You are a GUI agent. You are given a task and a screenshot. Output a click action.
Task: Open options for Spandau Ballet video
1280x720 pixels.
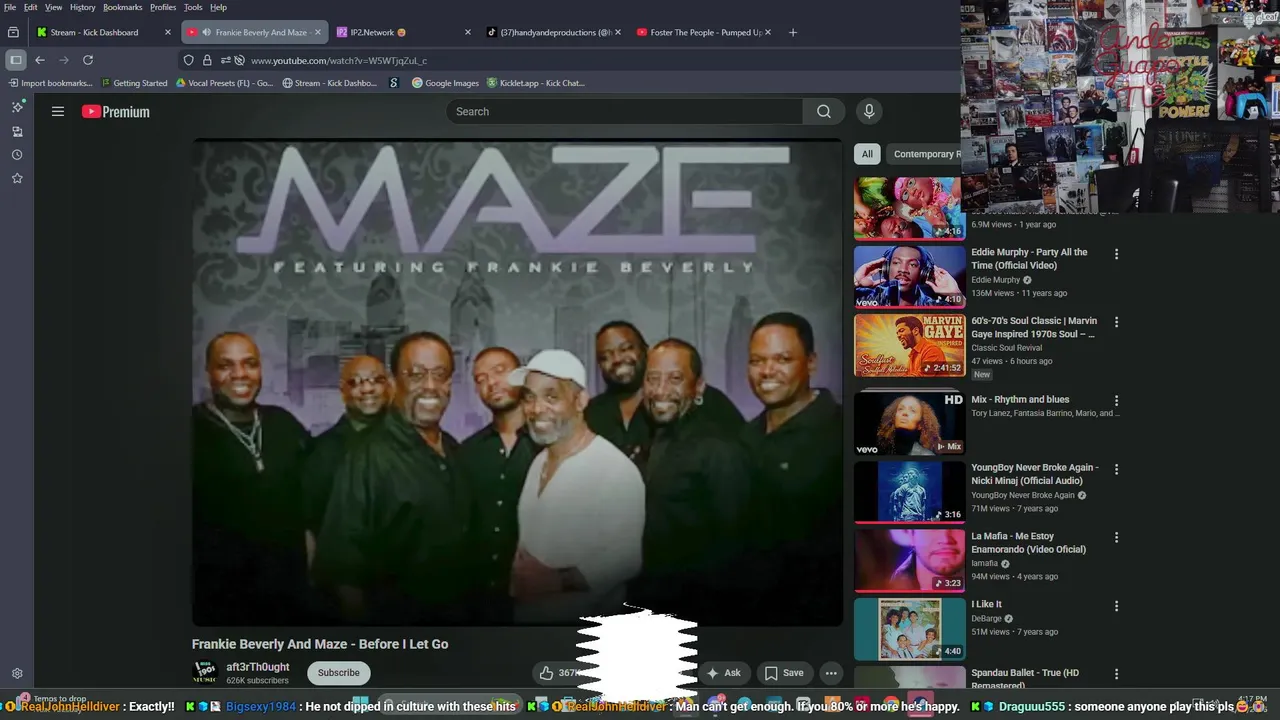[1116, 674]
